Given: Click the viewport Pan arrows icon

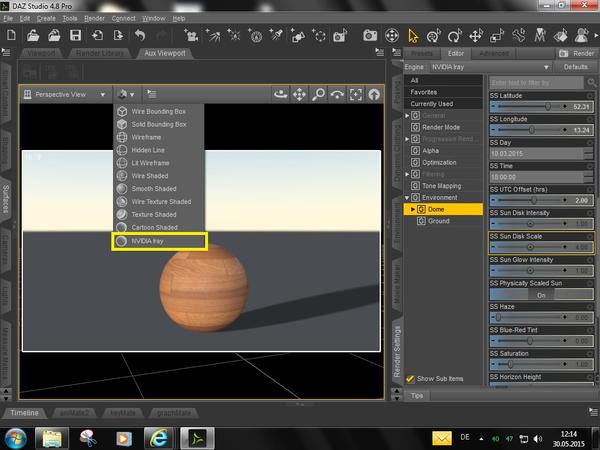Looking at the screenshot, I should pos(299,94).
